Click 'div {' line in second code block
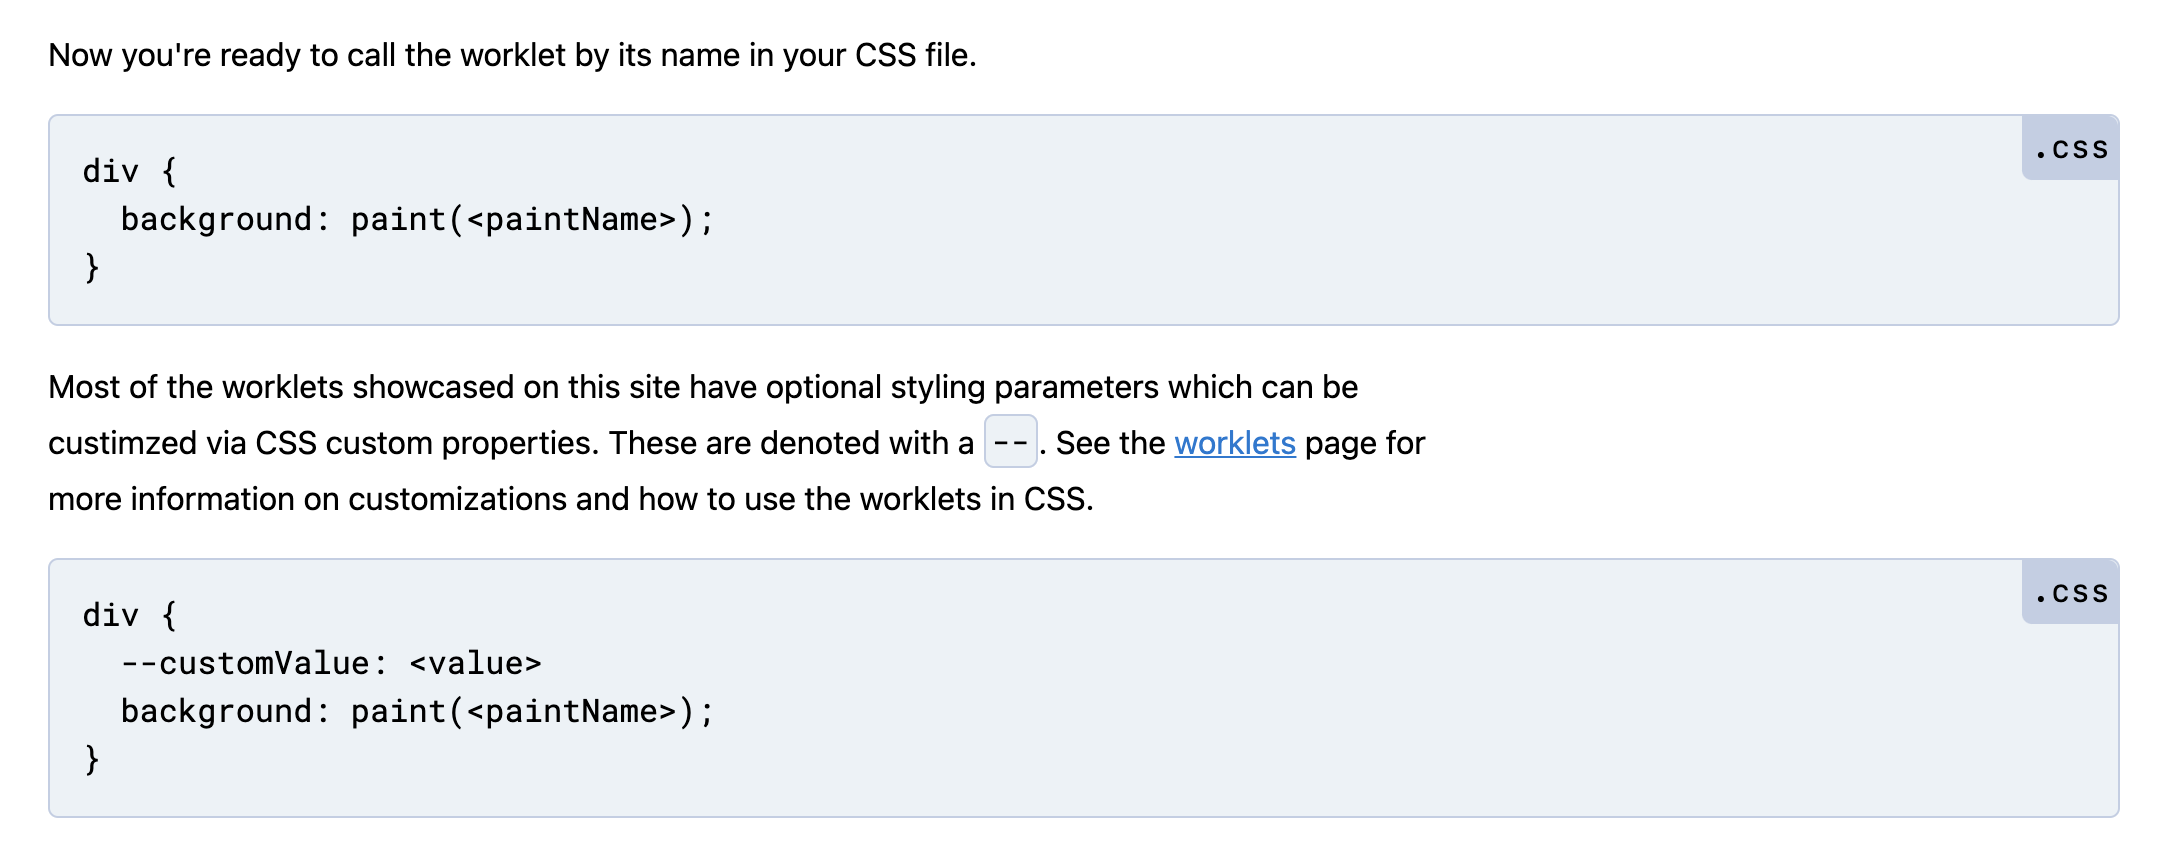The image size is (2158, 848). pyautogui.click(x=130, y=615)
